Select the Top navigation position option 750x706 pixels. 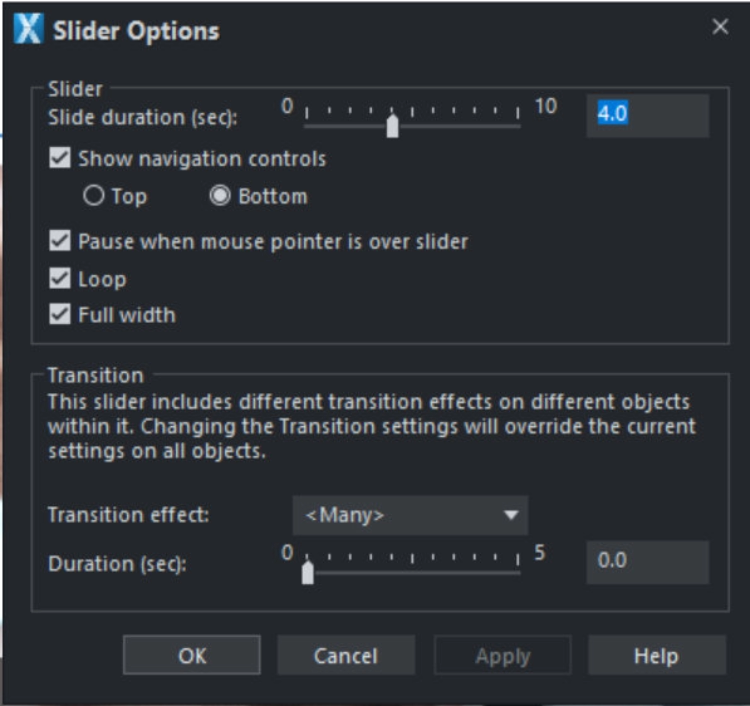pos(94,196)
